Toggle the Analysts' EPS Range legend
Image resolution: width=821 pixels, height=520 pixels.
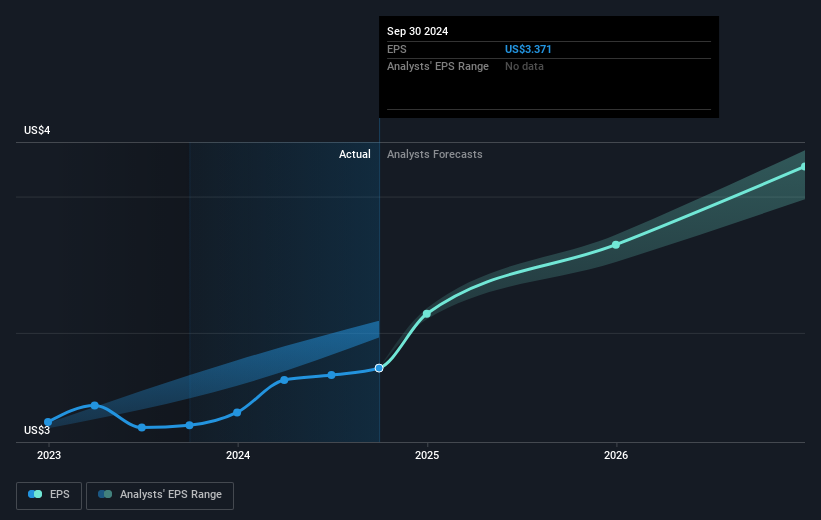click(x=160, y=495)
